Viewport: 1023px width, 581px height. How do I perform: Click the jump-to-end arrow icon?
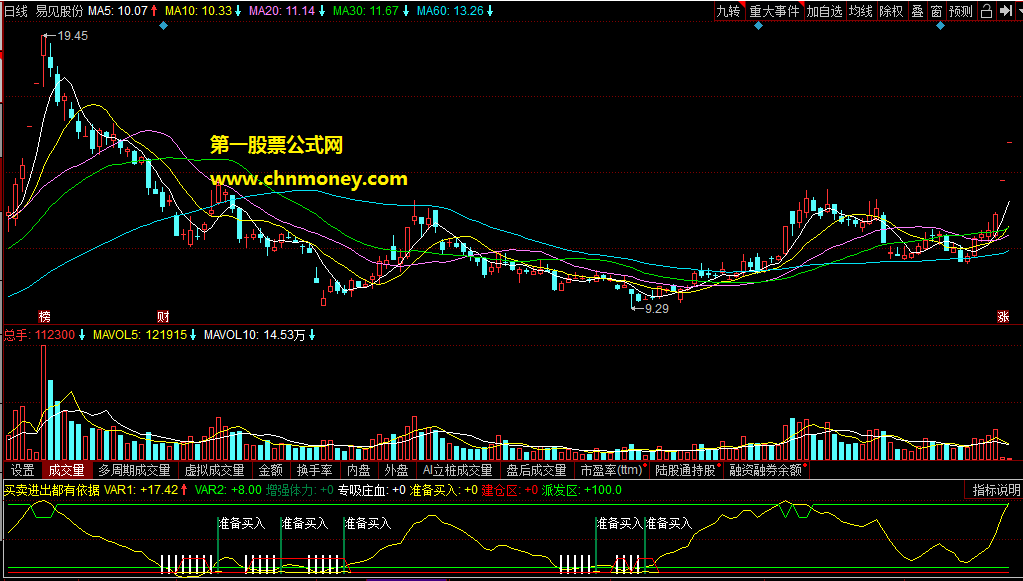coord(1005,11)
